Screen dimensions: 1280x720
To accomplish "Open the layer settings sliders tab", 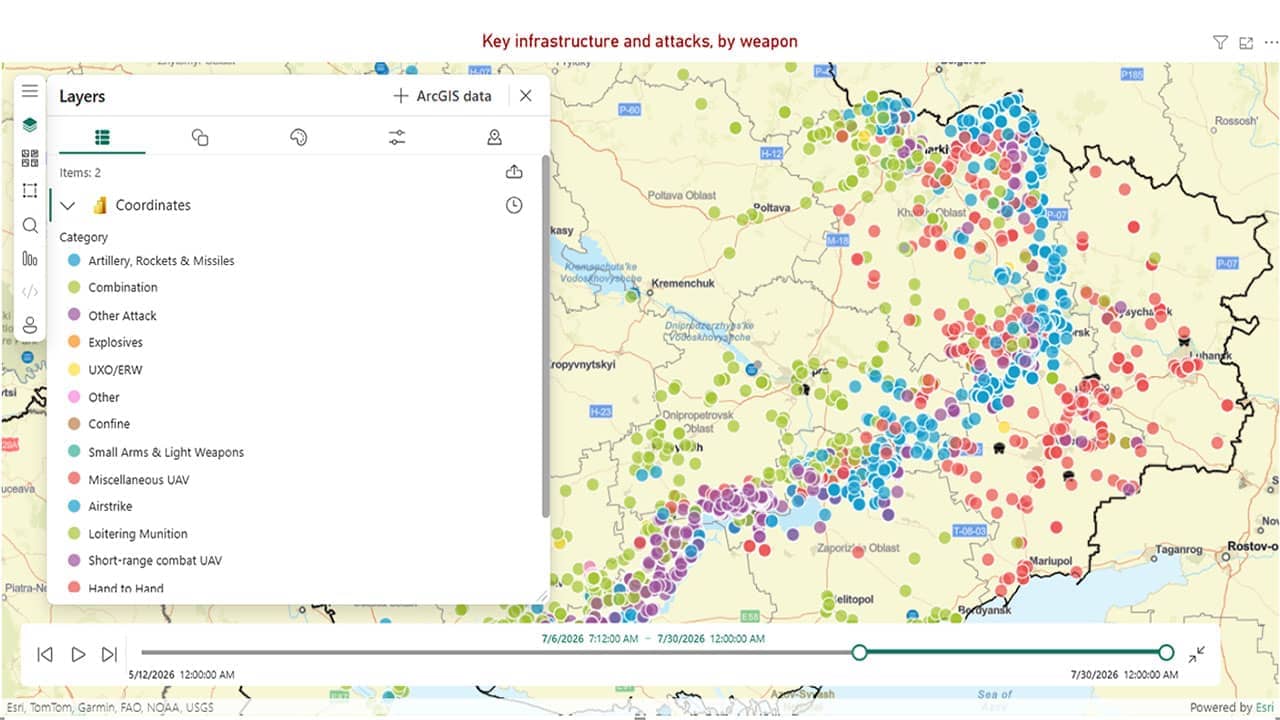I will (397, 137).
